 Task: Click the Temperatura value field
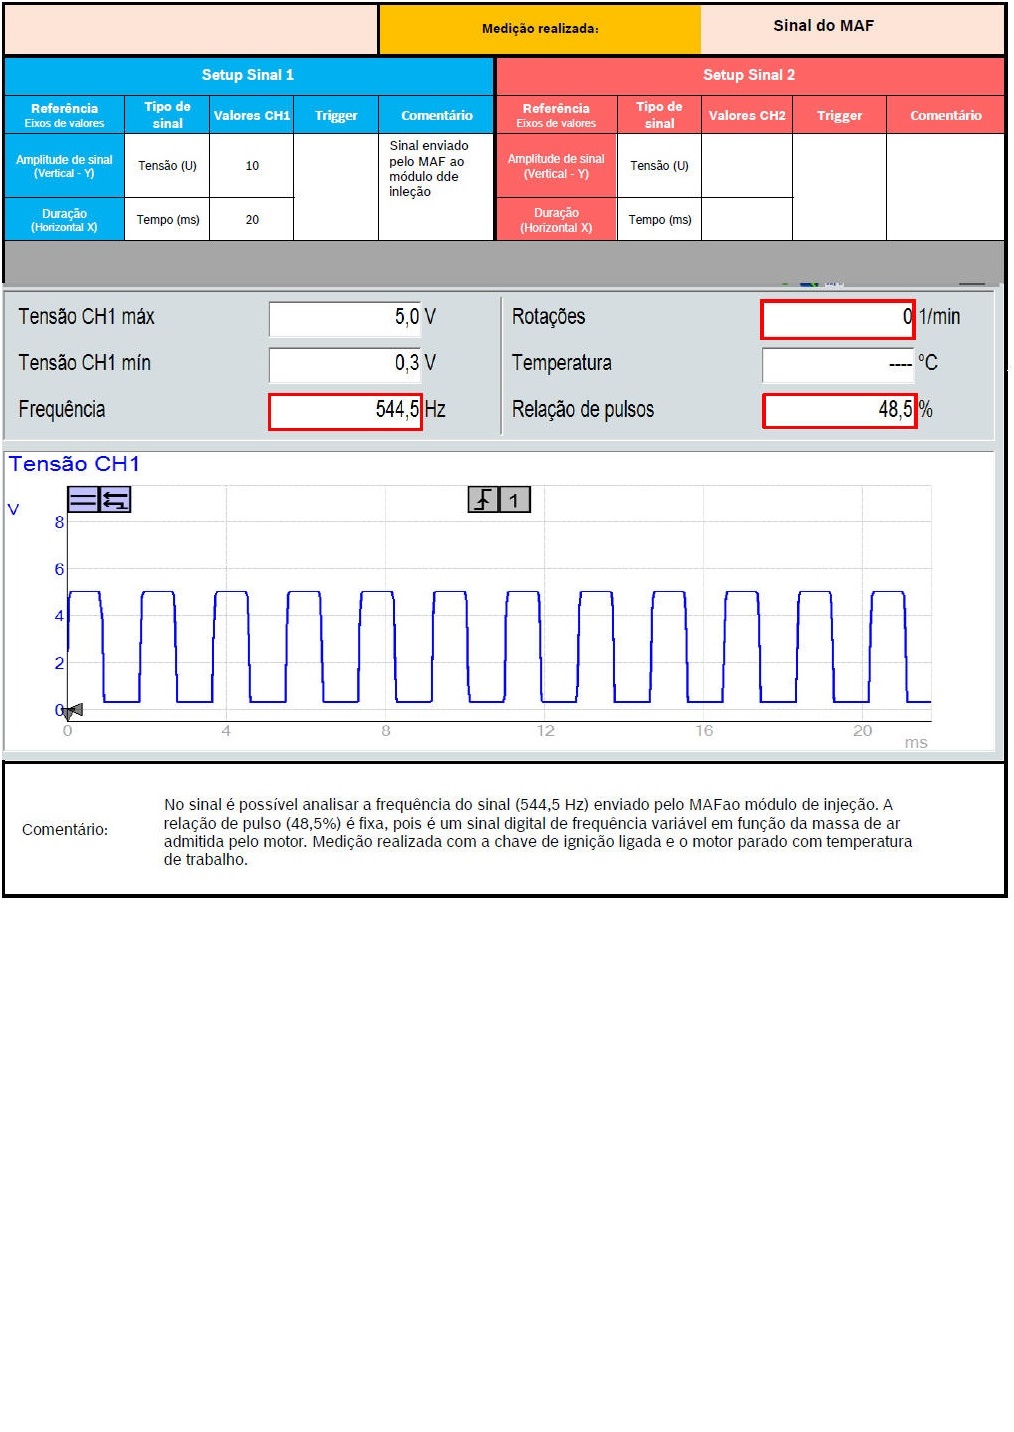[837, 364]
